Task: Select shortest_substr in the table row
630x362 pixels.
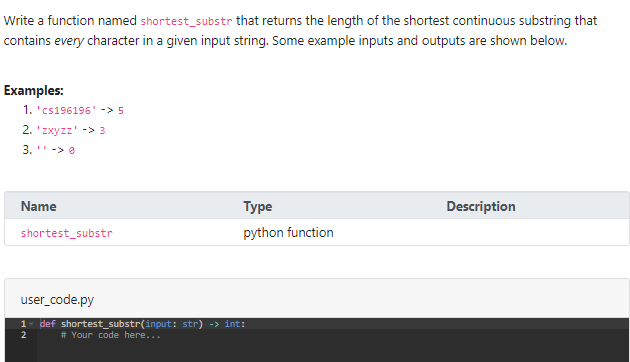Action: click(x=67, y=233)
